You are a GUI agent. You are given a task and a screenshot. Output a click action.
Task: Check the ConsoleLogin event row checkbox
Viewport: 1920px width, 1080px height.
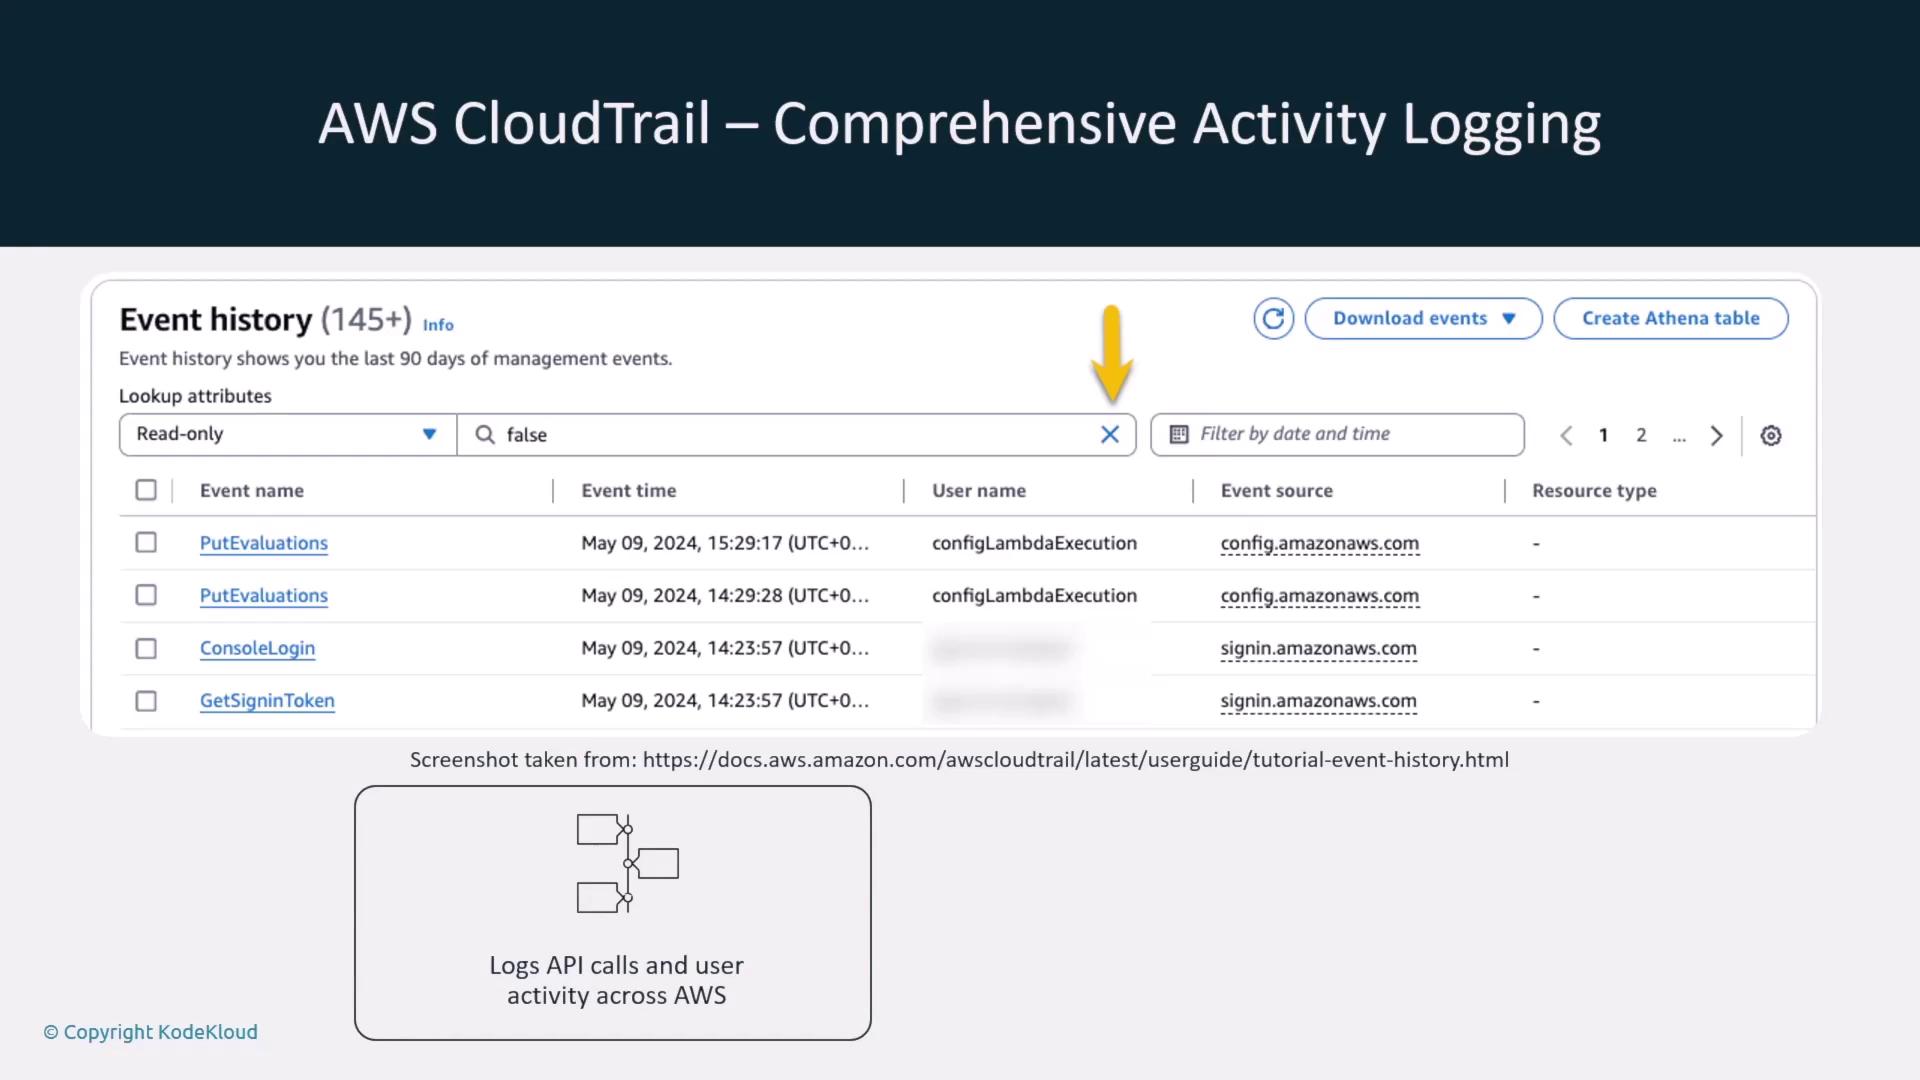tap(146, 649)
